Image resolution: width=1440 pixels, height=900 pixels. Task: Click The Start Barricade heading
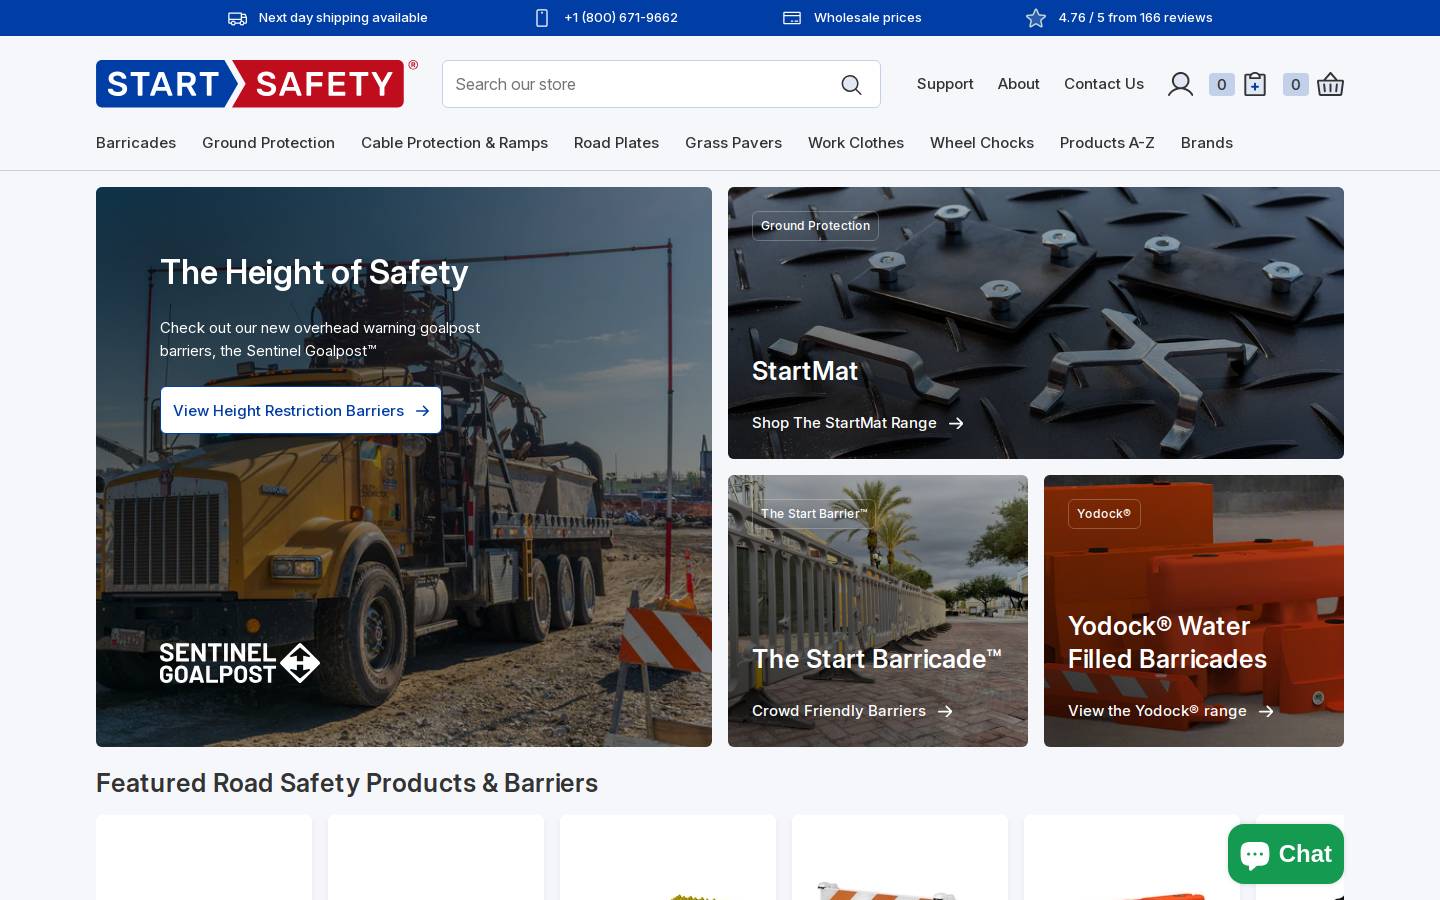click(877, 659)
